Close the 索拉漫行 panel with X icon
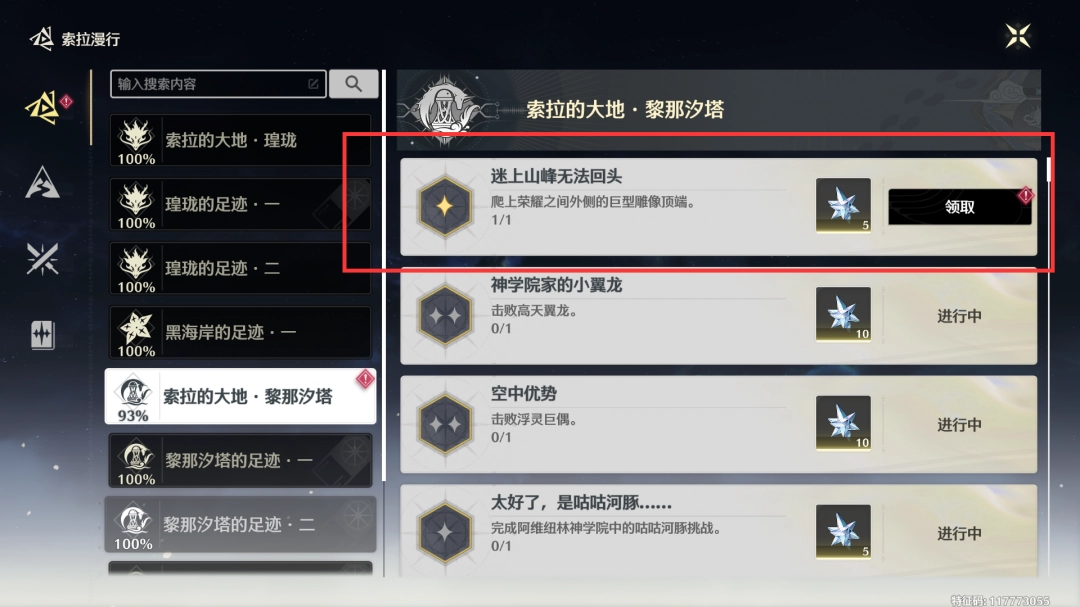1080x607 pixels. coord(1017,36)
